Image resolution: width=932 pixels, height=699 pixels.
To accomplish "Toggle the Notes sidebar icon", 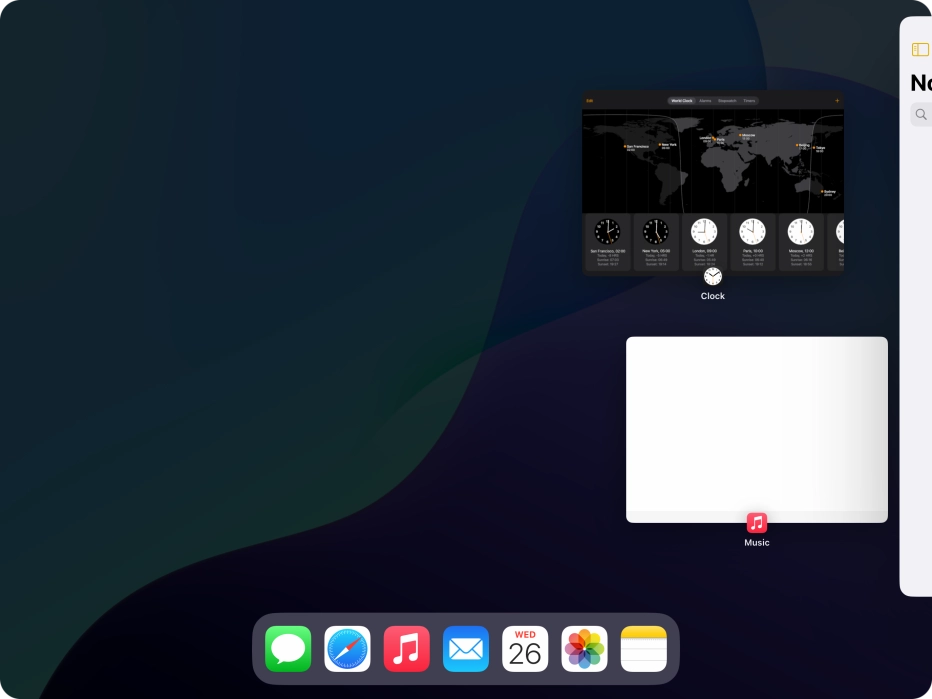I will [x=920, y=50].
